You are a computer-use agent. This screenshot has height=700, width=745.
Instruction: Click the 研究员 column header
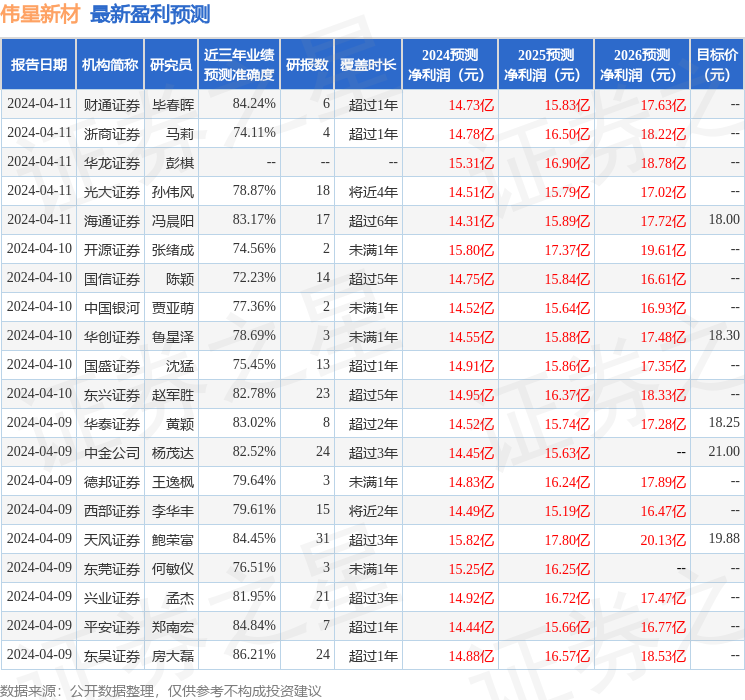pos(171,64)
